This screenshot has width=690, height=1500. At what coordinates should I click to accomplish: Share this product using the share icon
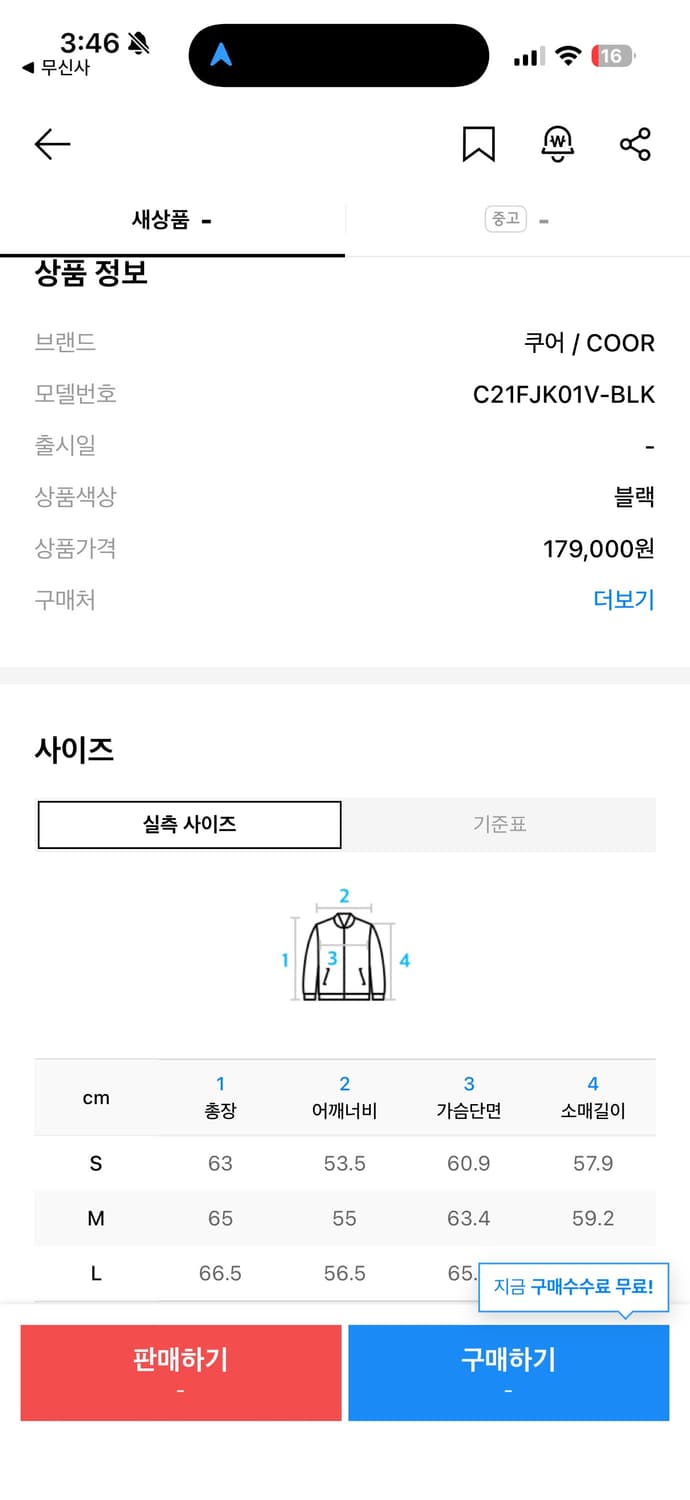pos(635,144)
